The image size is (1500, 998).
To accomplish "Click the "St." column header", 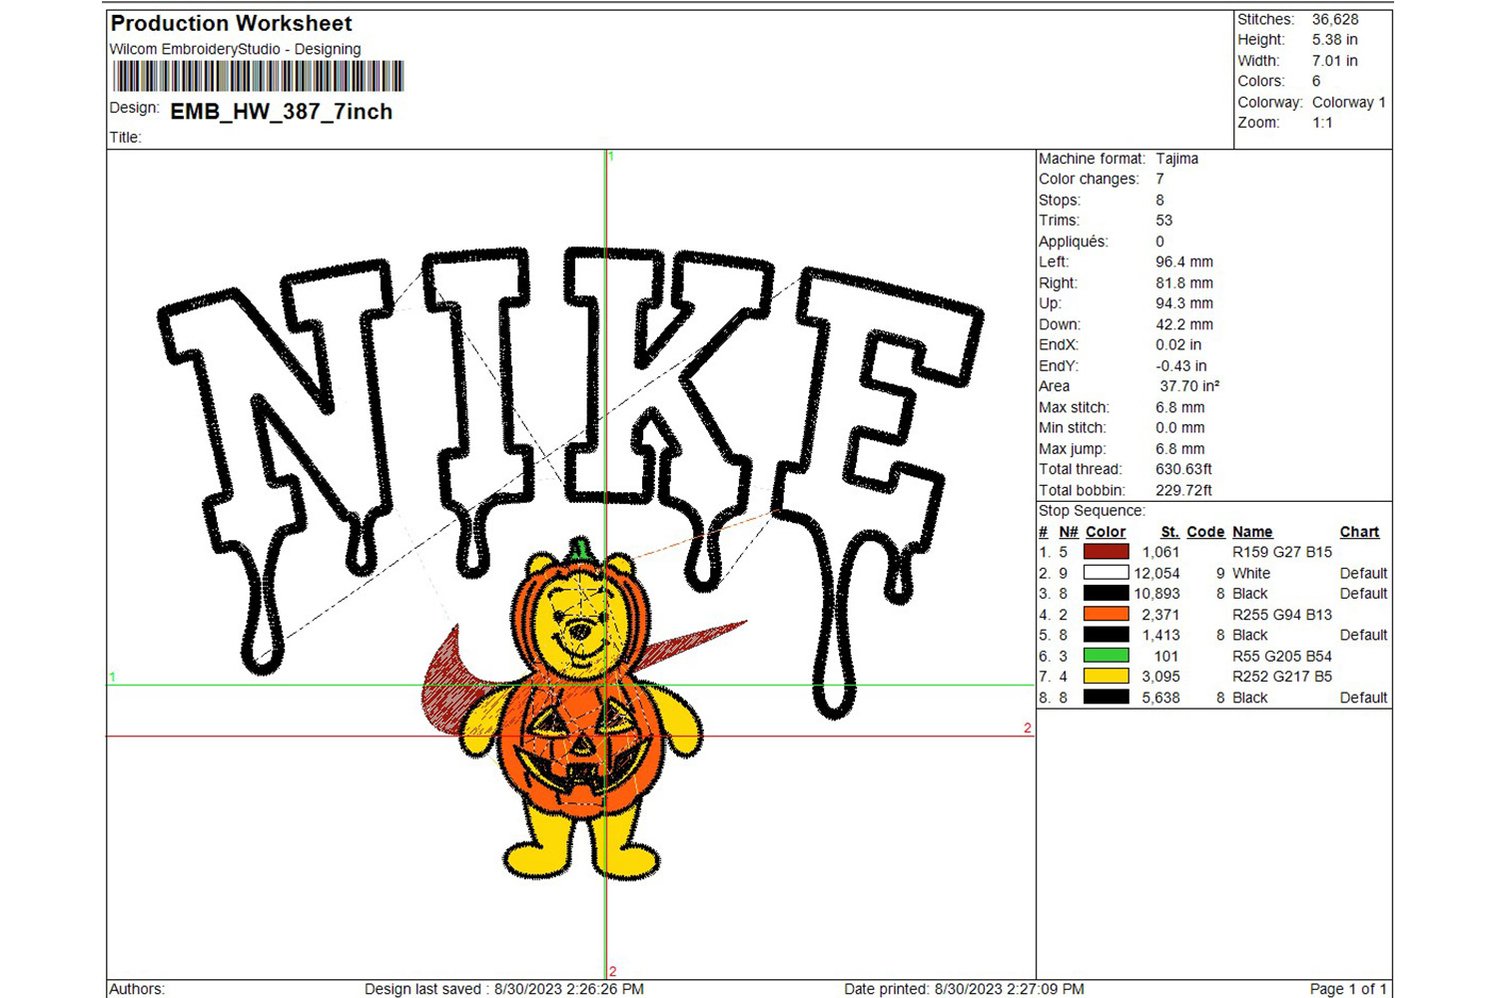I will coord(1170,532).
